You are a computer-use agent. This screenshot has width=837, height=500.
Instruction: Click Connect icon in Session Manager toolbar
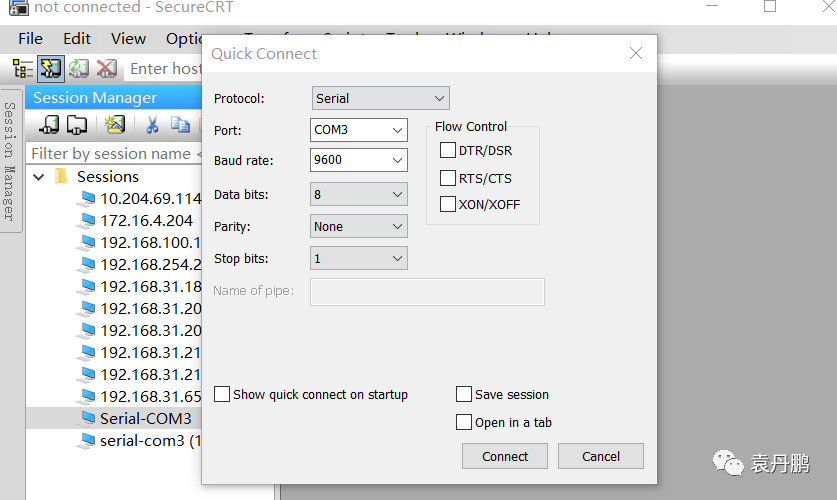[50, 125]
